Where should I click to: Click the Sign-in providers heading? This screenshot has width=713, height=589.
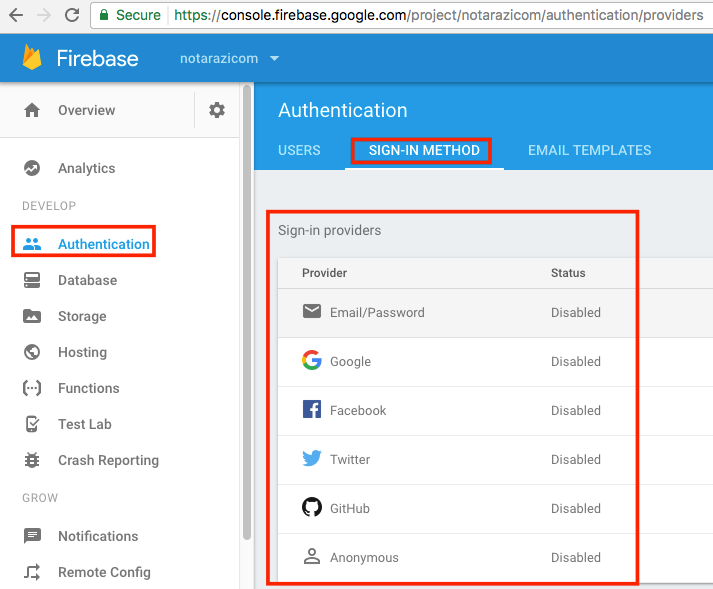click(329, 230)
